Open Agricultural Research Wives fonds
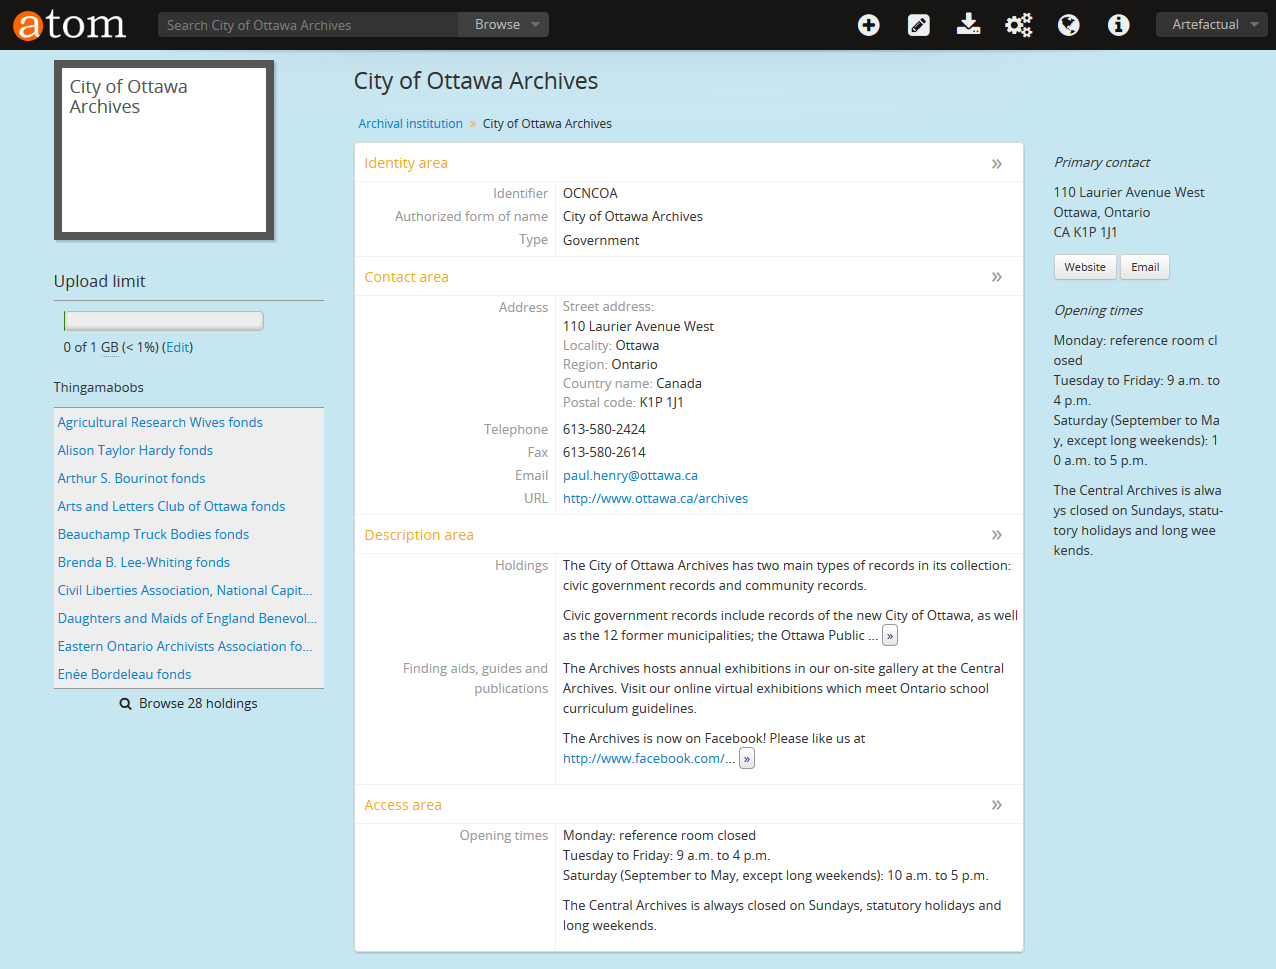This screenshot has width=1276, height=969. click(x=160, y=423)
